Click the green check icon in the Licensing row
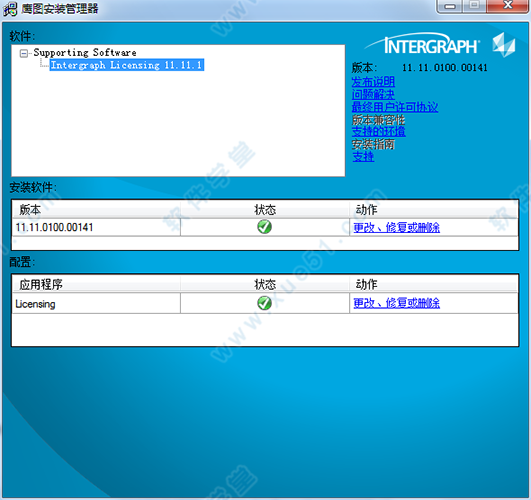 [264, 303]
